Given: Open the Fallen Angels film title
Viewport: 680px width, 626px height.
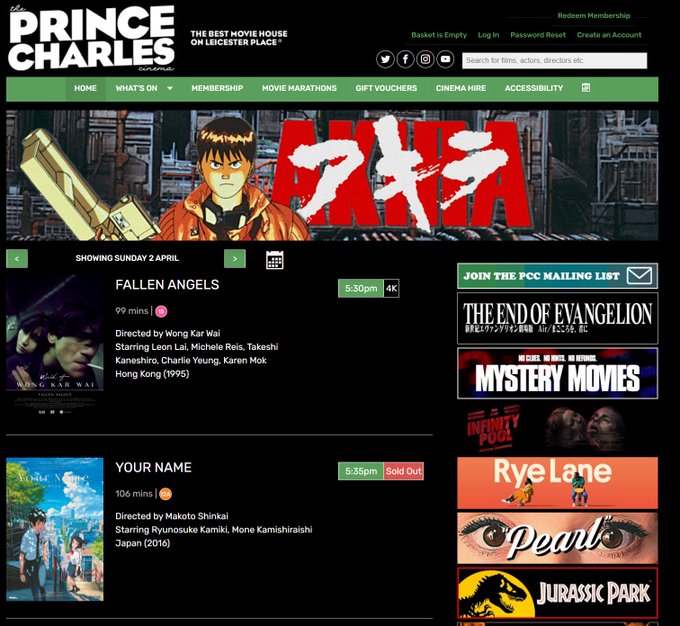Looking at the screenshot, I should point(167,285).
